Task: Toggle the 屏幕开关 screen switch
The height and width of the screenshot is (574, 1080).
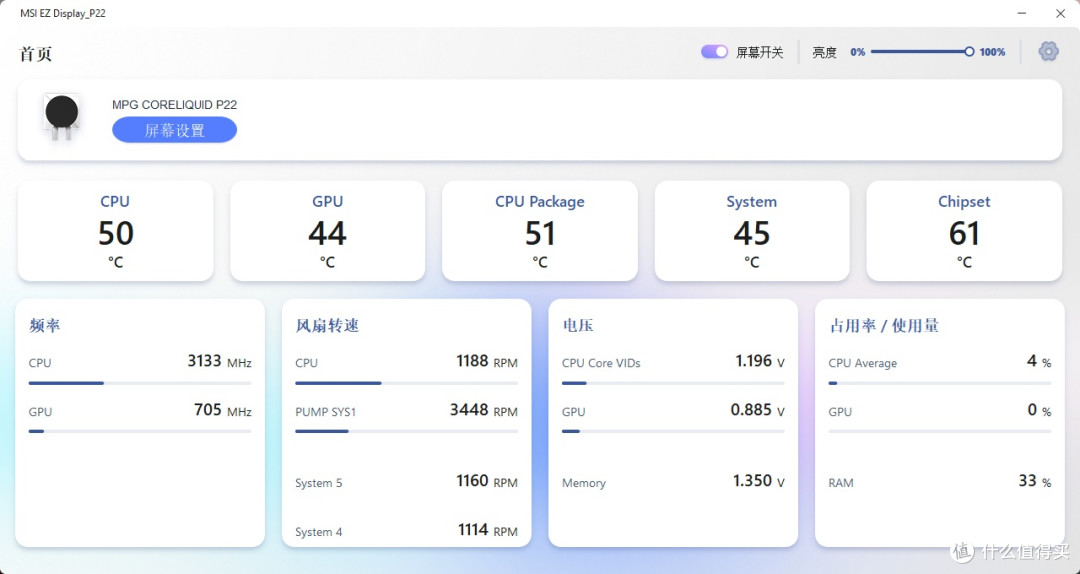Action: (x=714, y=52)
